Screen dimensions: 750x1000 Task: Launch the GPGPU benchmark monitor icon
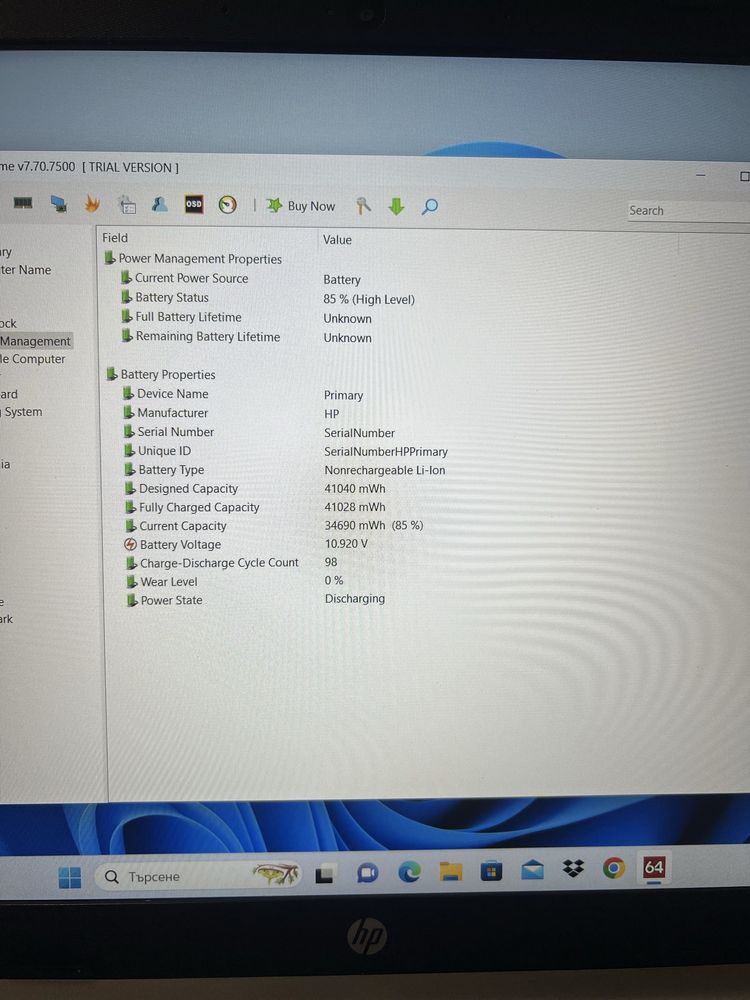point(59,203)
